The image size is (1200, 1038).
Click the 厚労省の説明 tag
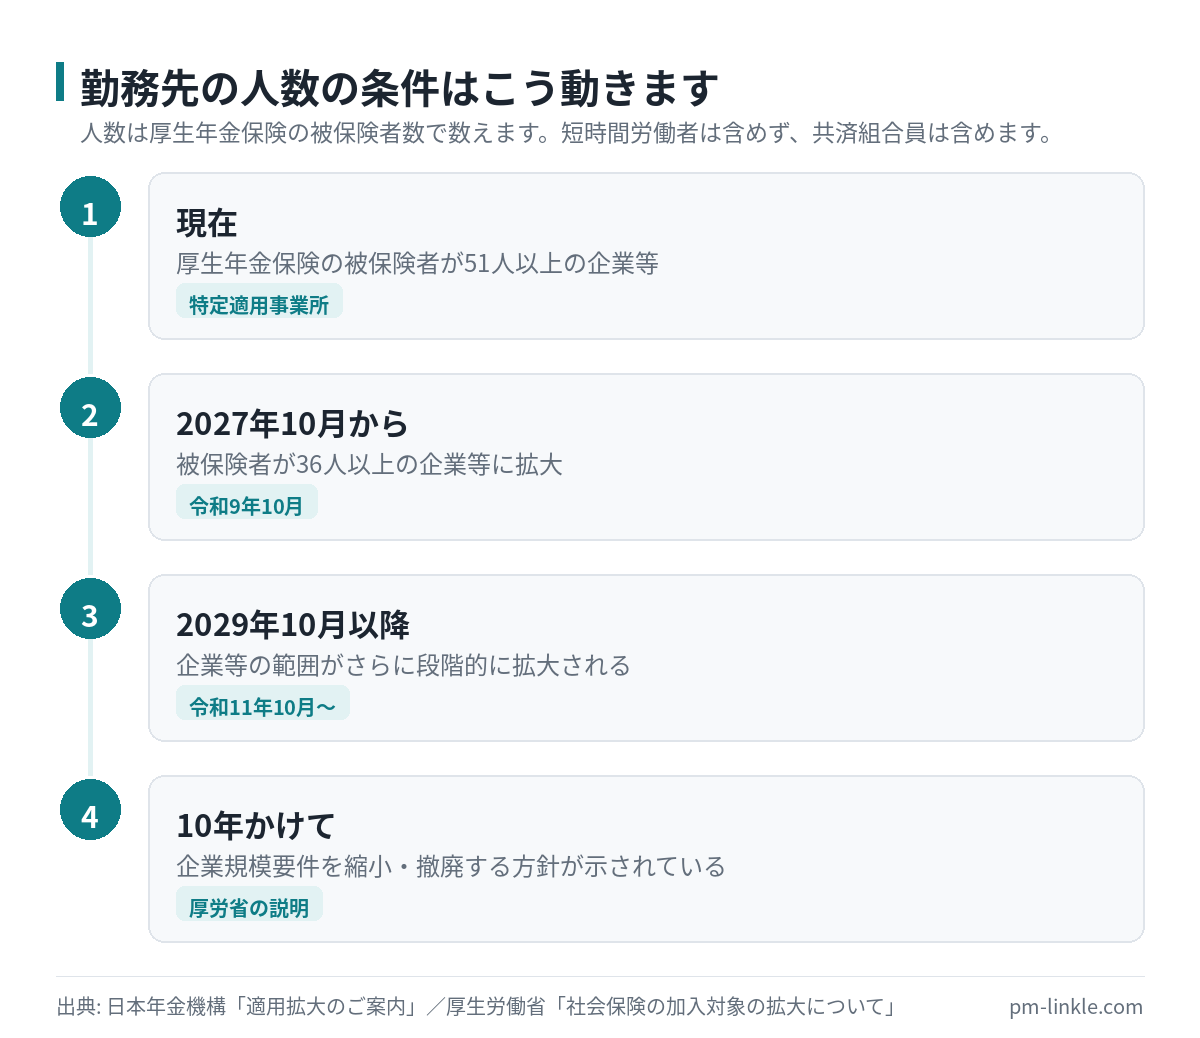pos(249,904)
